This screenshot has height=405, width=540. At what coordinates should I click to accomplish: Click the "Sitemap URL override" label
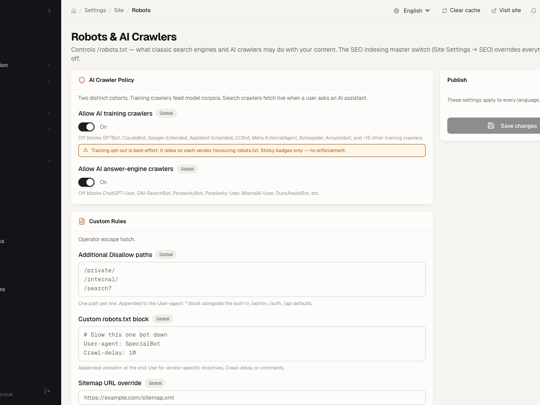pos(110,383)
